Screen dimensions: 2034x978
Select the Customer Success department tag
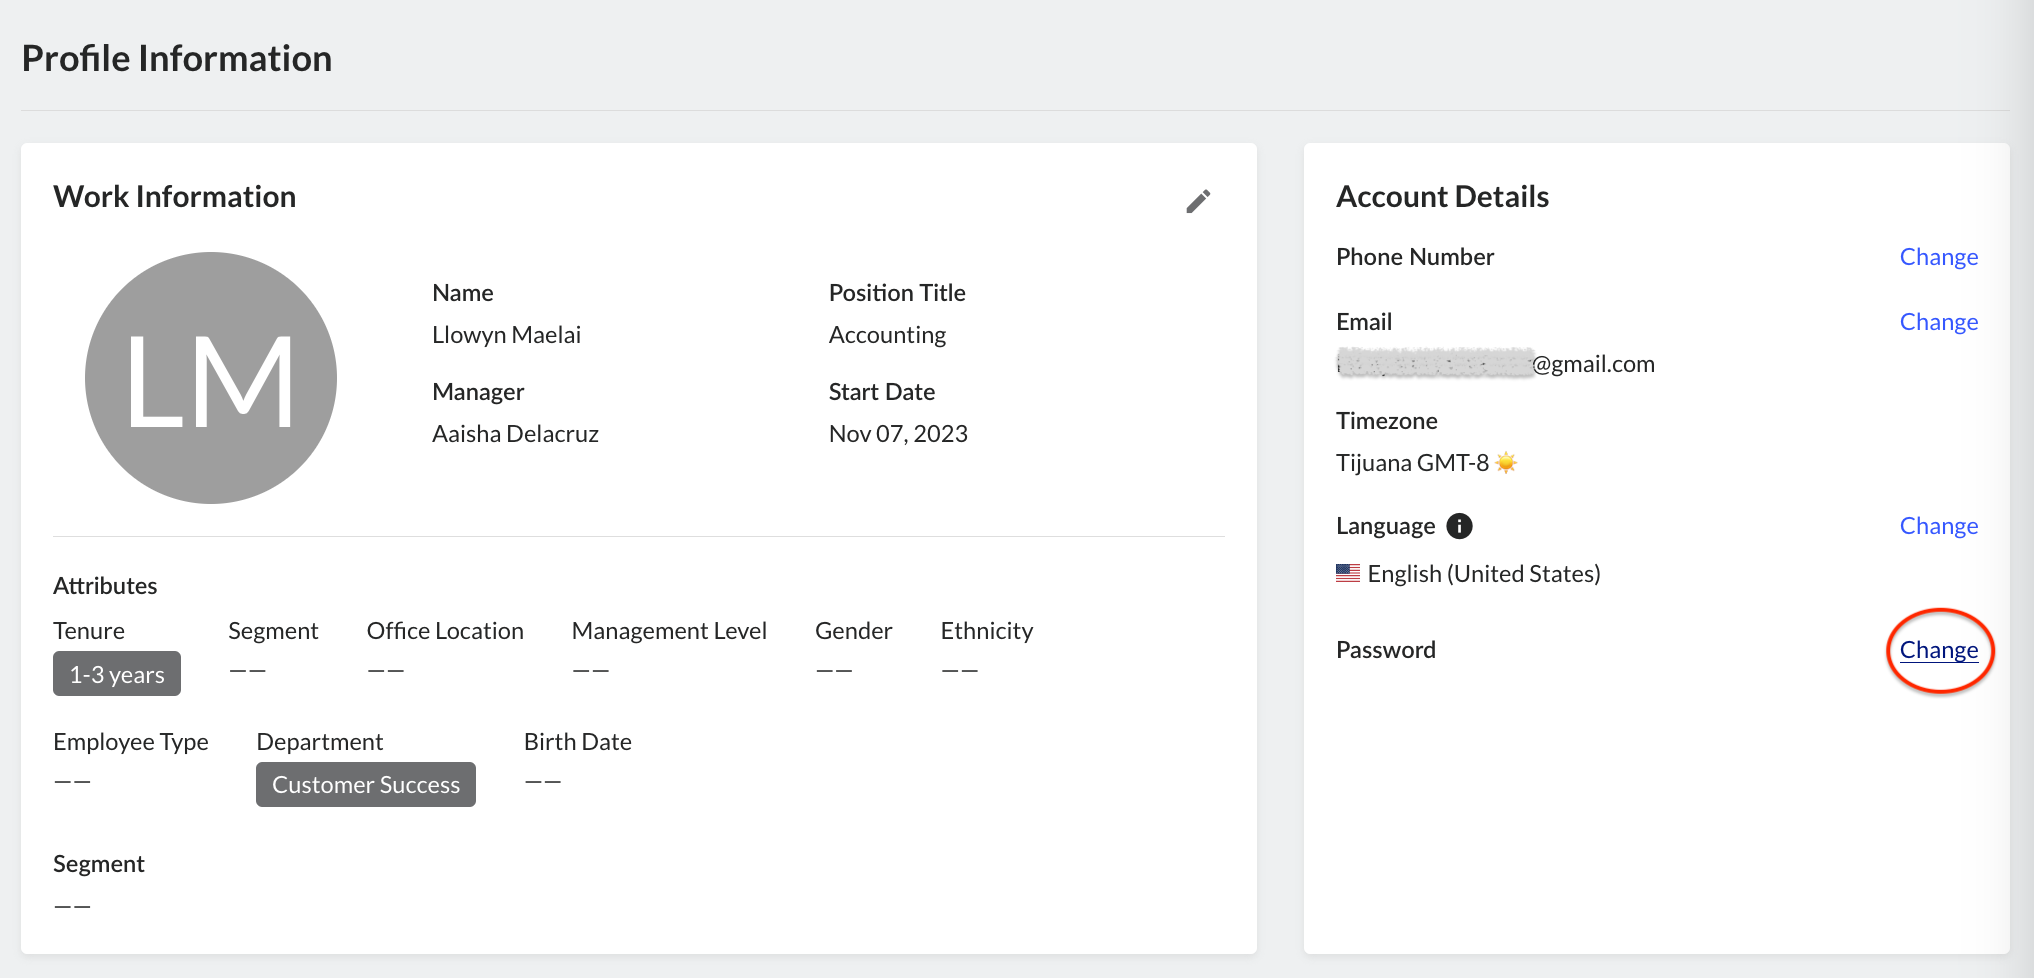pos(366,785)
